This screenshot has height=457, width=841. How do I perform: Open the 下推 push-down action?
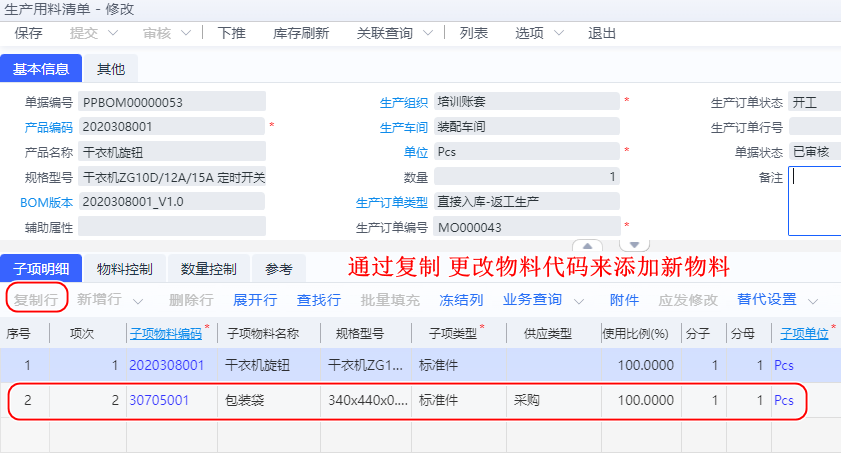231,33
